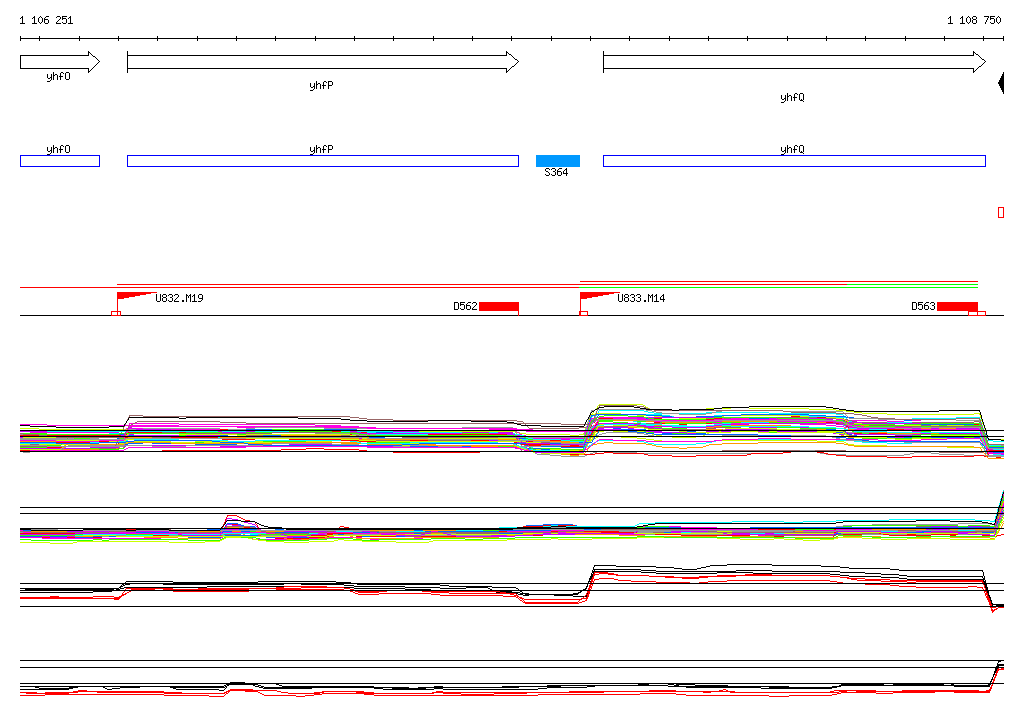The height and width of the screenshot is (714, 1024).
Task: Select the yhfQ gene arrow annotation
Action: (x=794, y=62)
